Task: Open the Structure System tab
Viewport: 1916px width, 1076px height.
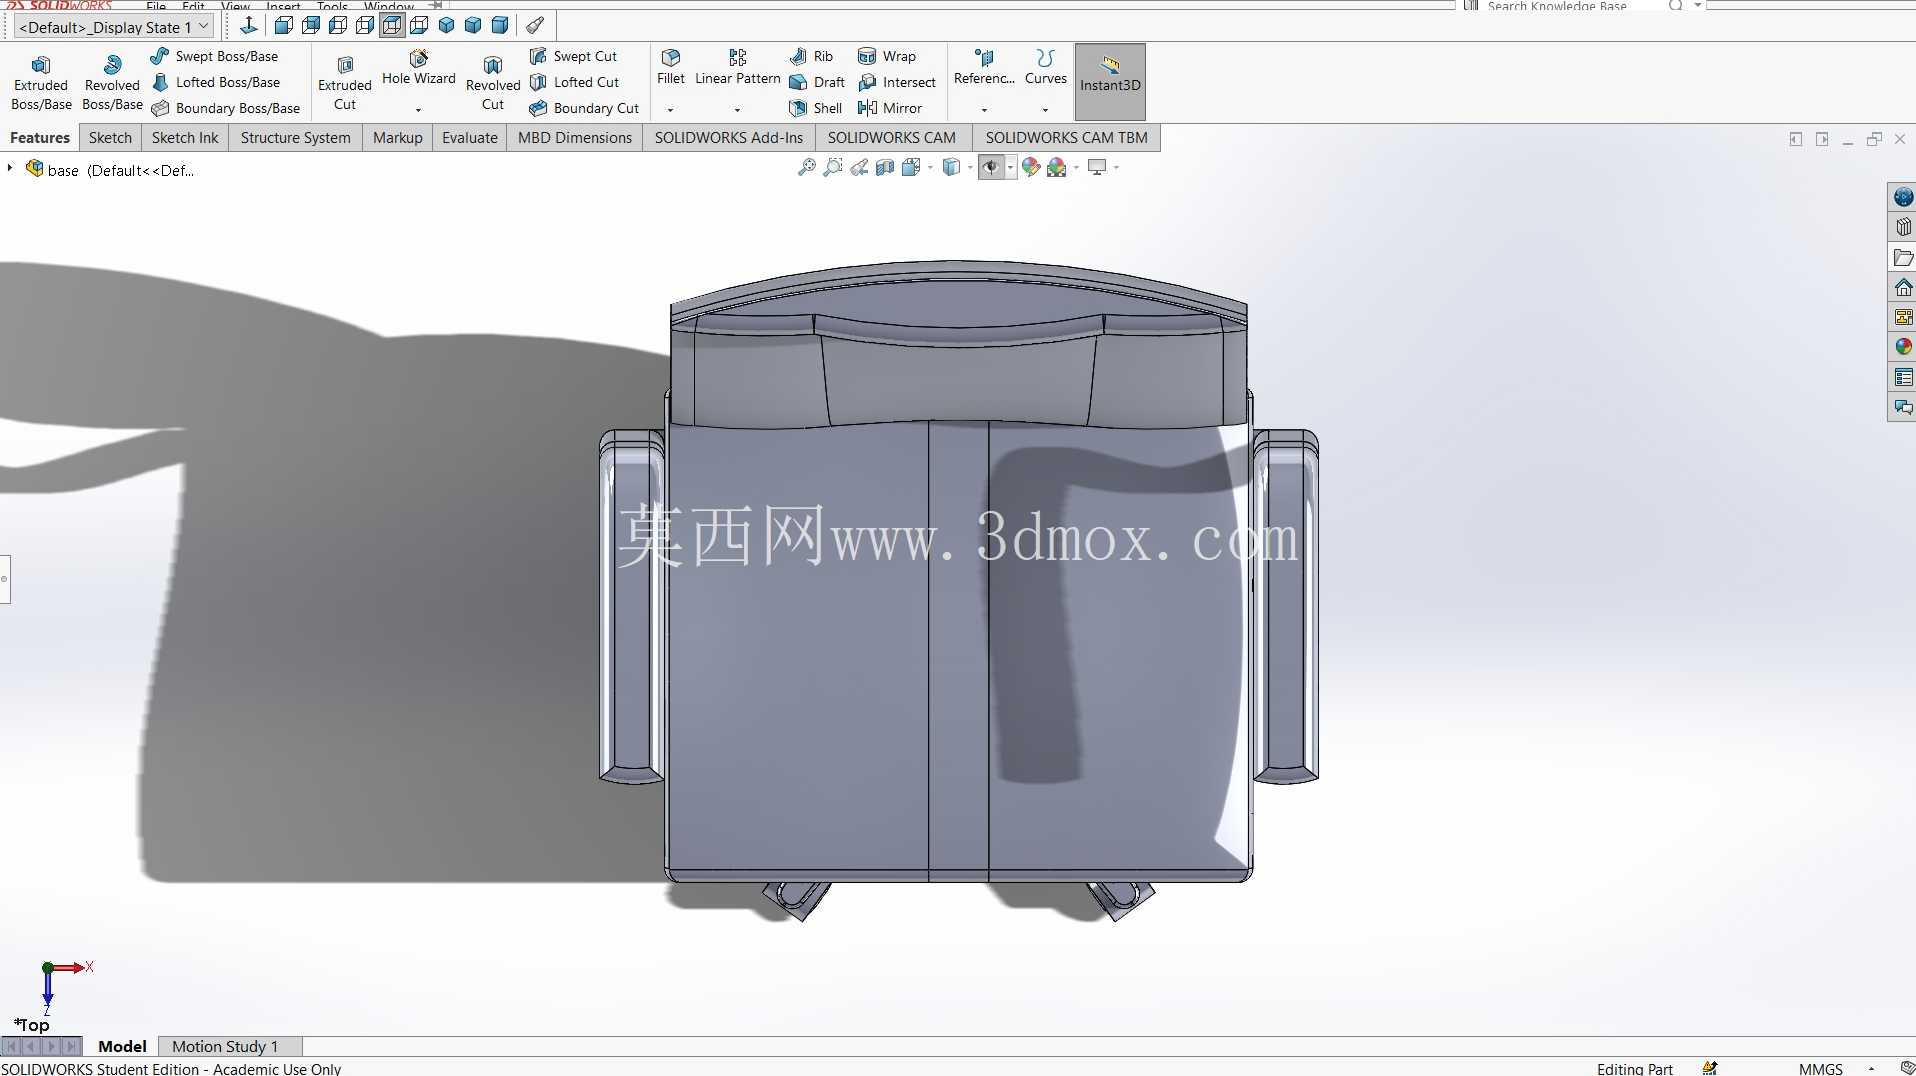Action: click(x=296, y=138)
